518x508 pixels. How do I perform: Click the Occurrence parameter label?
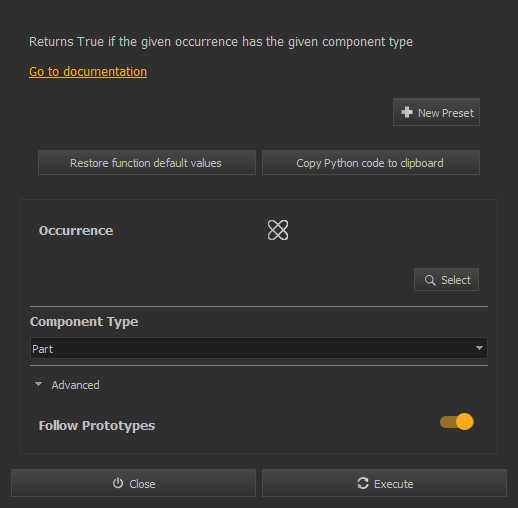[76, 231]
